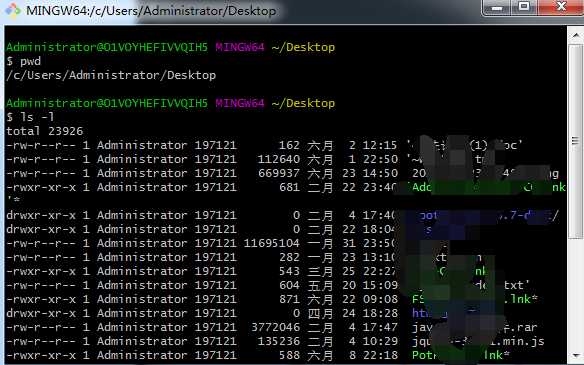Click the file size 588

289,355
